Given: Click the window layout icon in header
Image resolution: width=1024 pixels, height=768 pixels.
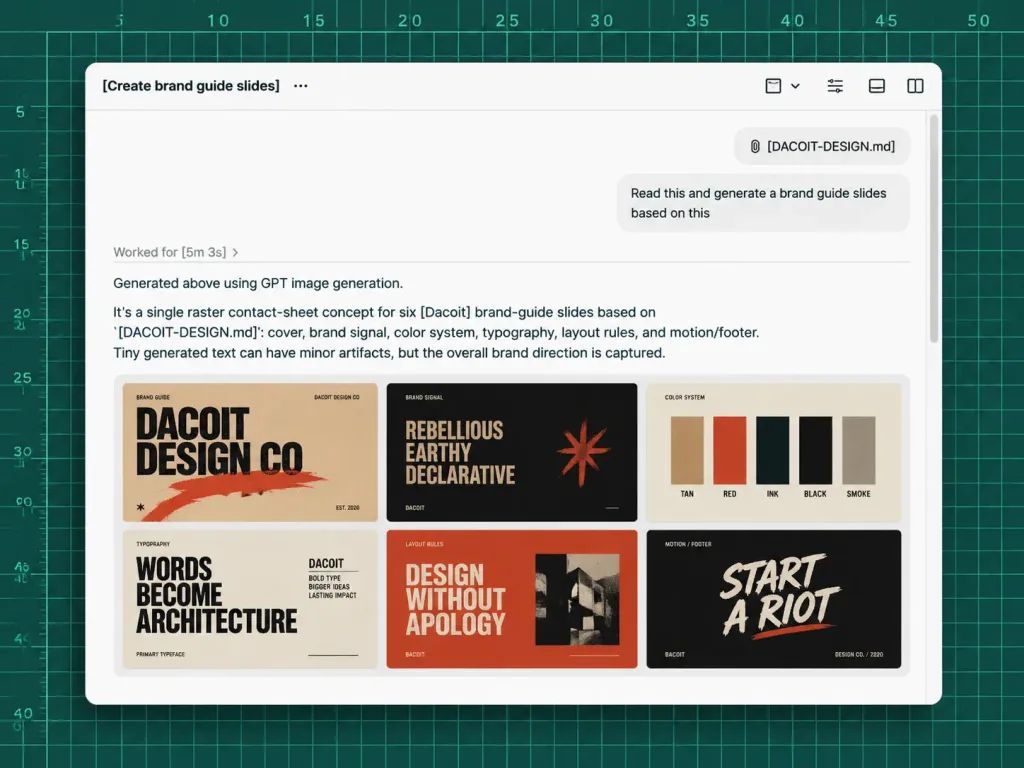Looking at the screenshot, I should pyautogui.click(x=773, y=86).
